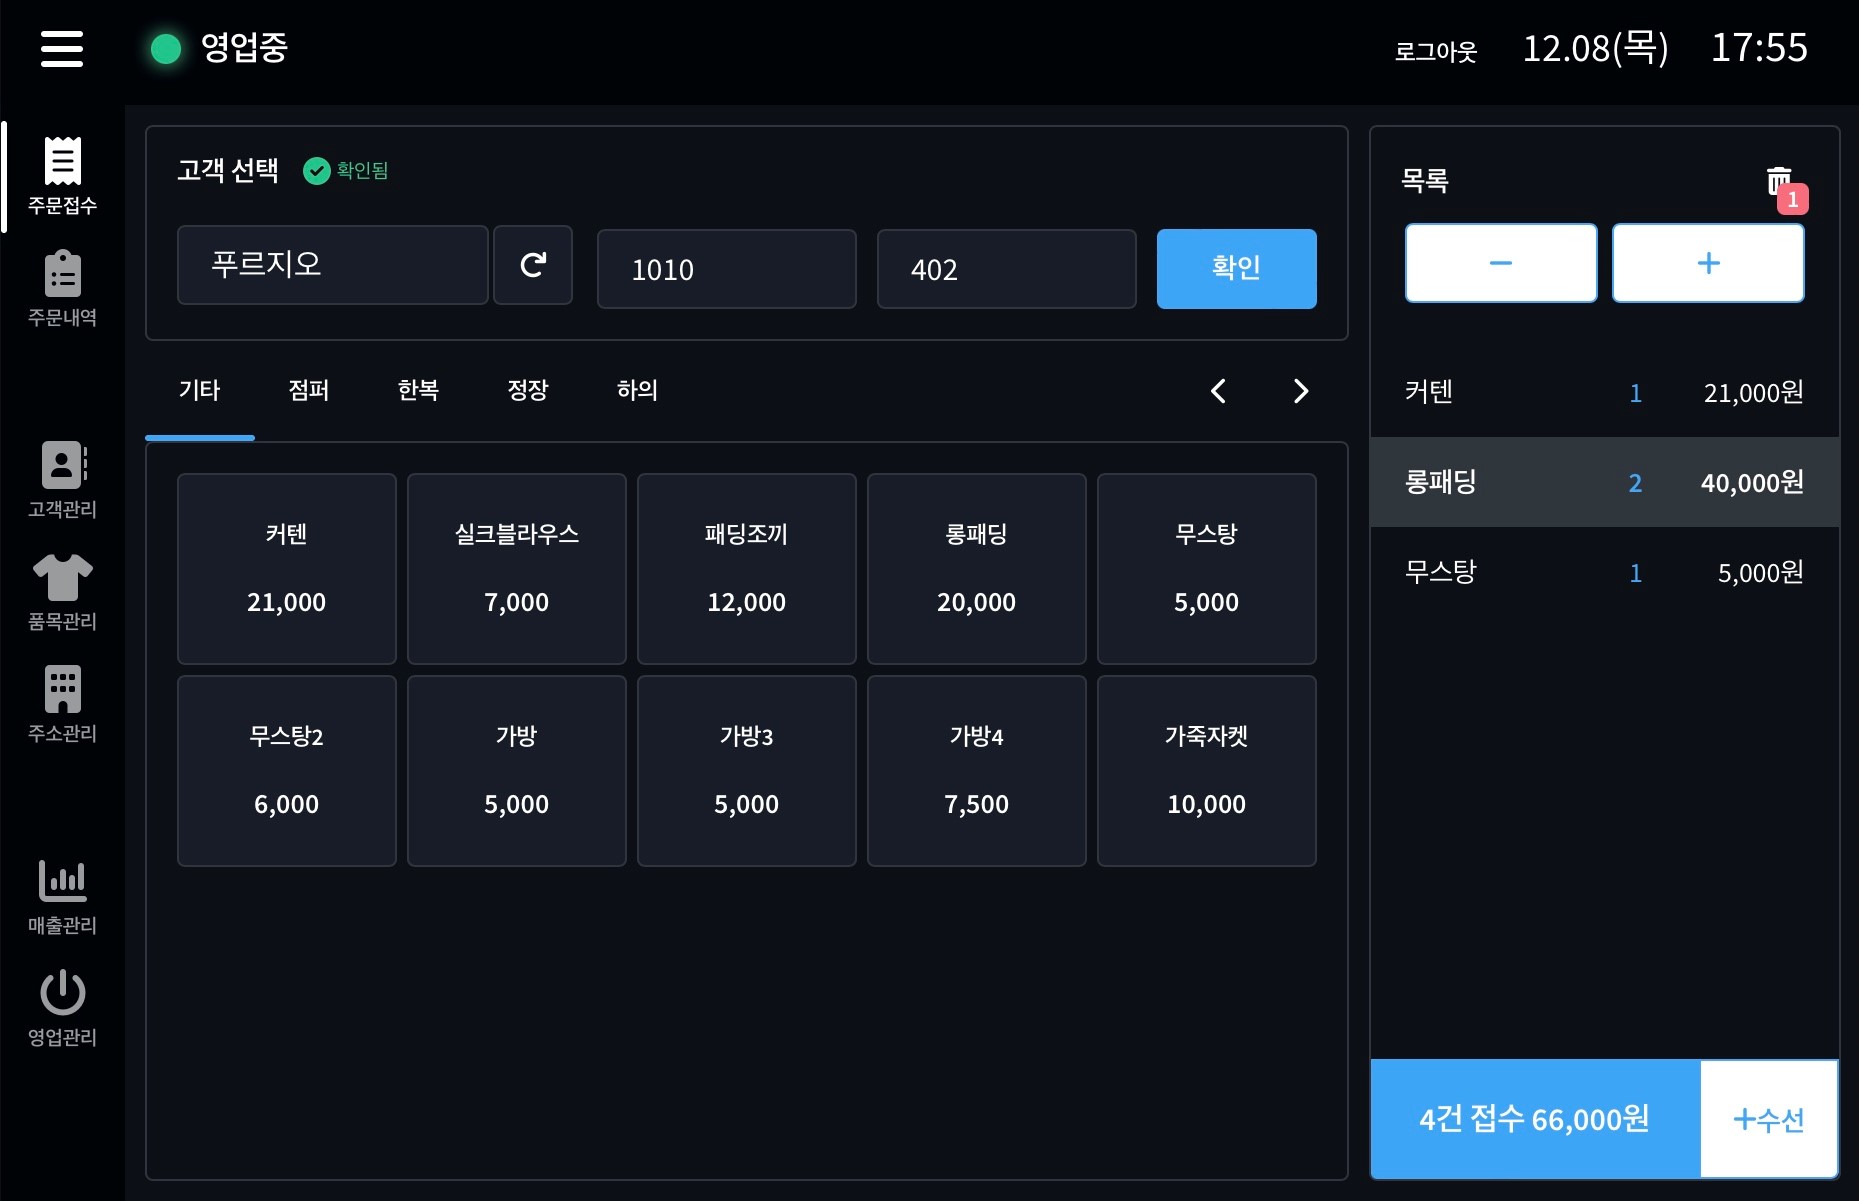Decrease quantity with minus button
The width and height of the screenshot is (1859, 1201).
(x=1501, y=263)
